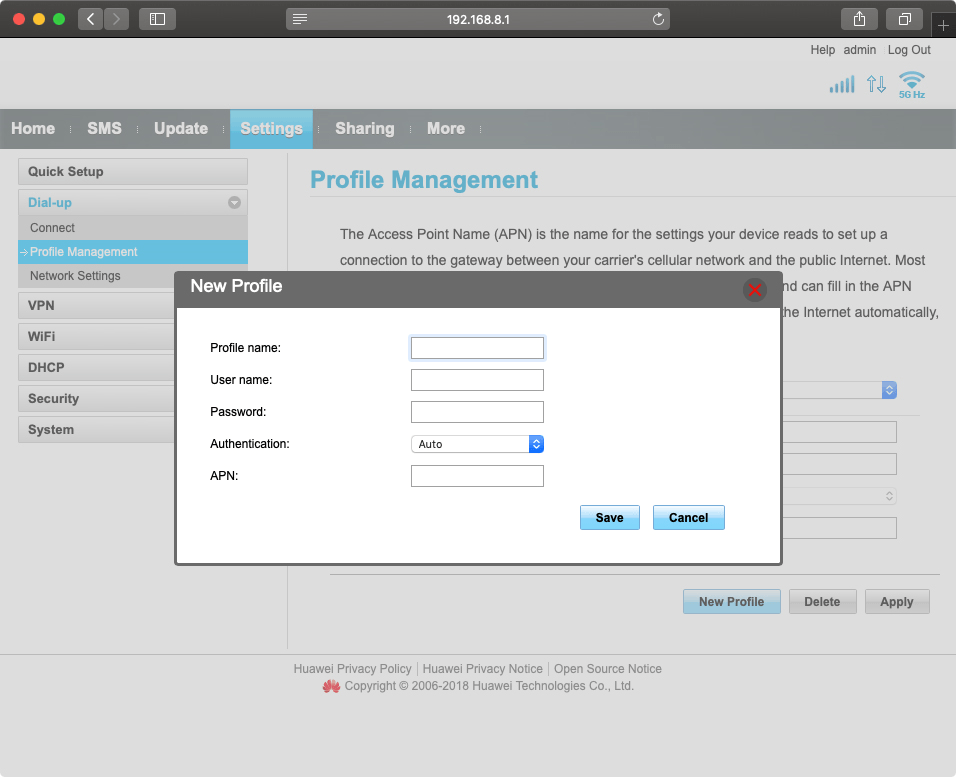Save the new profile
This screenshot has width=956, height=777.
(609, 518)
